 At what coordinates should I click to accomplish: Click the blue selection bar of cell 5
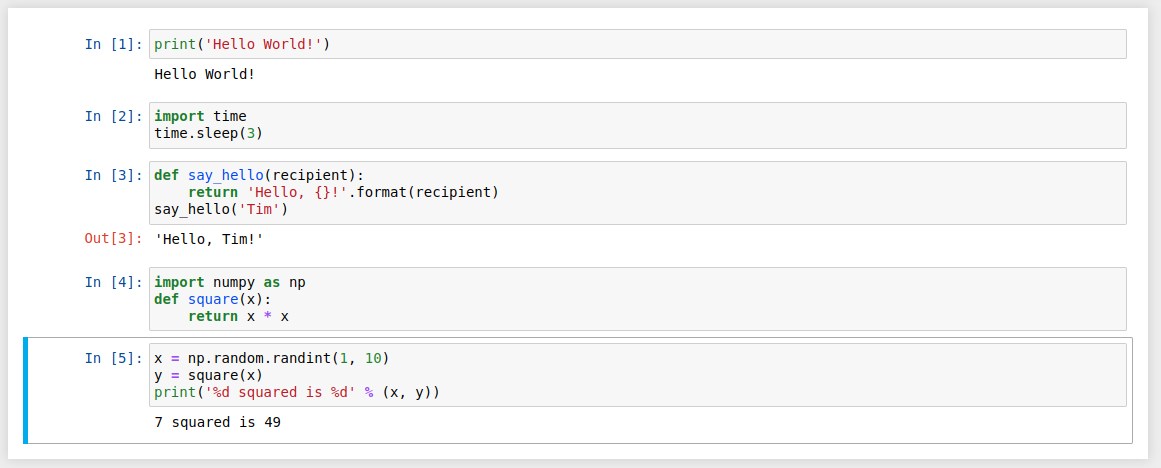[x=26, y=390]
